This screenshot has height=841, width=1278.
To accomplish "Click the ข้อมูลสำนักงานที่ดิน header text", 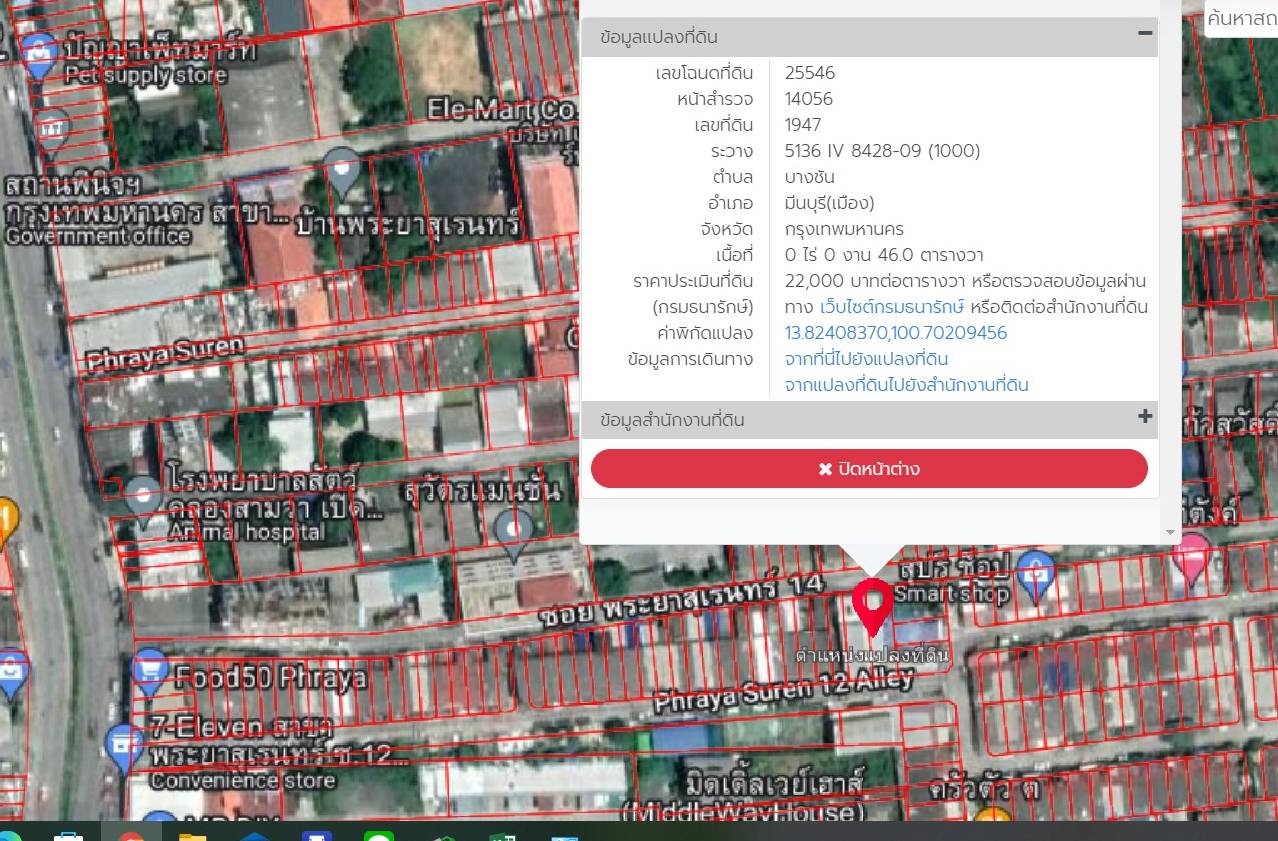I will coord(672,420).
